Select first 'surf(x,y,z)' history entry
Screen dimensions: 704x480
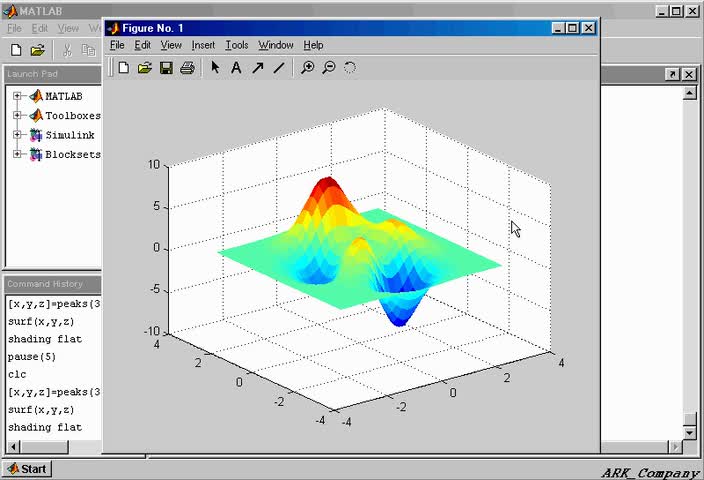(41, 321)
